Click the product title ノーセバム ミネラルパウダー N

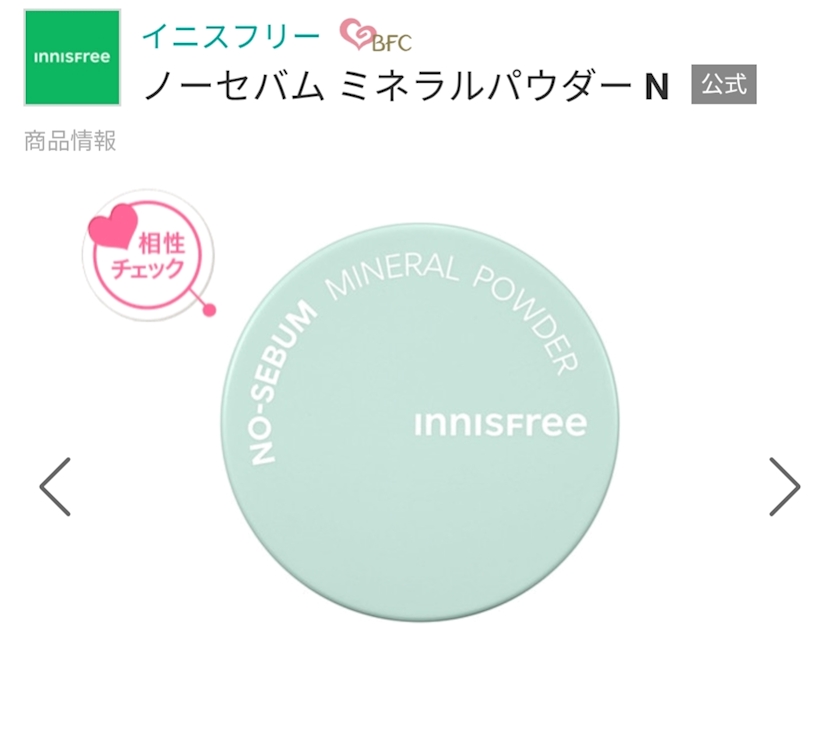point(407,86)
